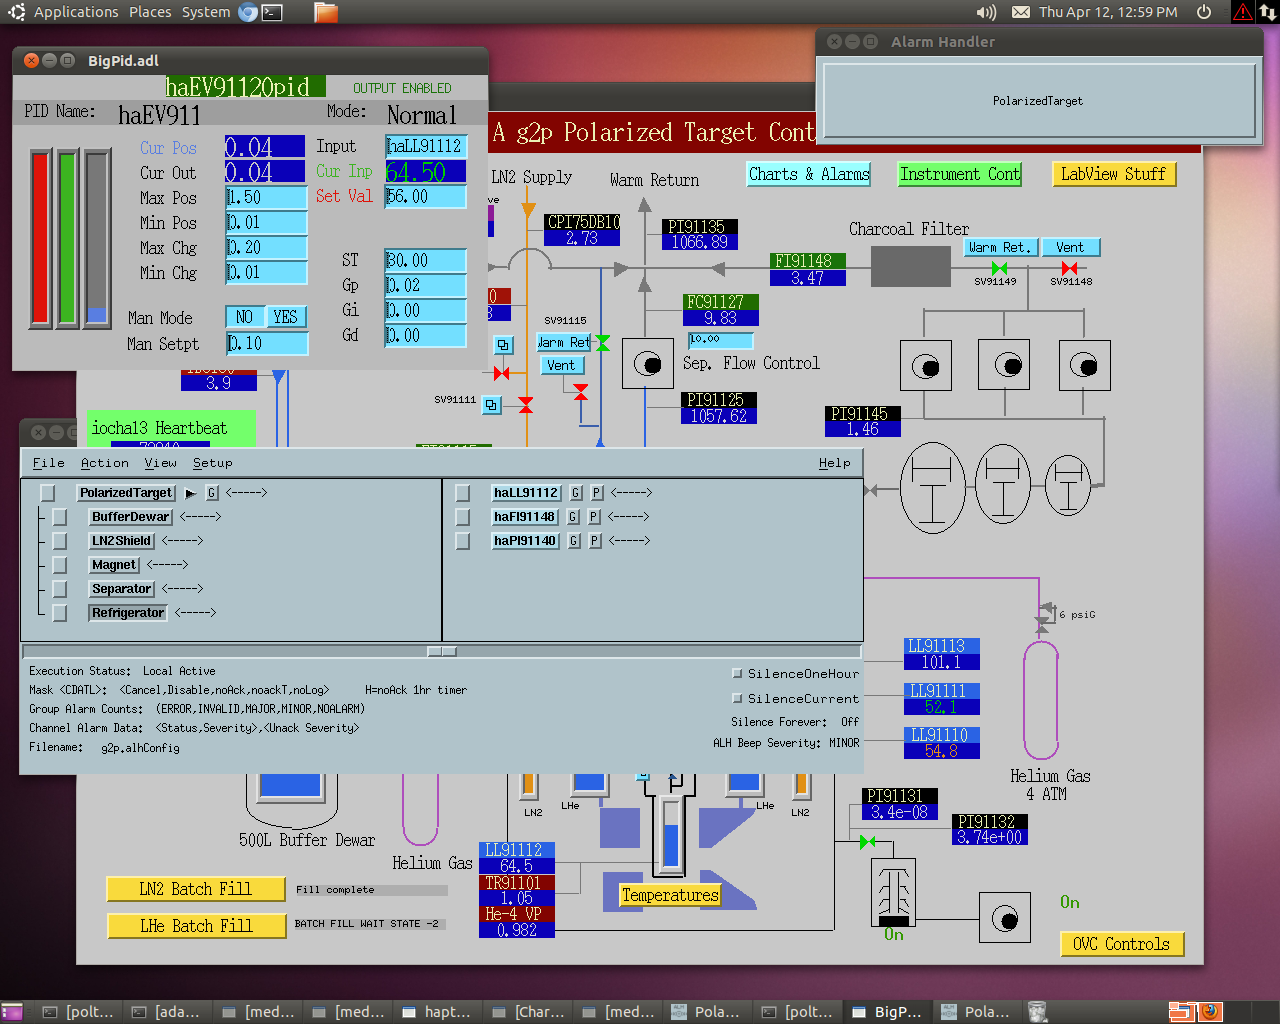Launch the Chrome browser from the top panel
This screenshot has height=1024, width=1280.
pyautogui.click(x=248, y=12)
